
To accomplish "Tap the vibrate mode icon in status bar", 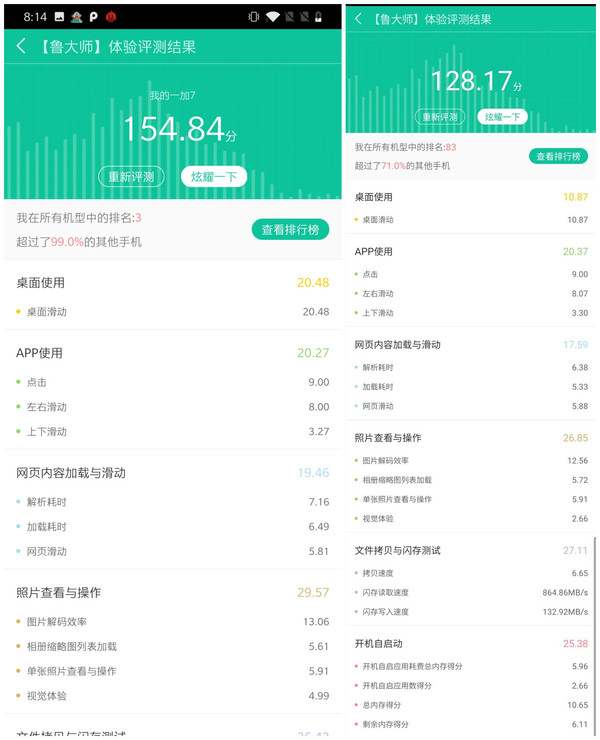I will 254,17.
